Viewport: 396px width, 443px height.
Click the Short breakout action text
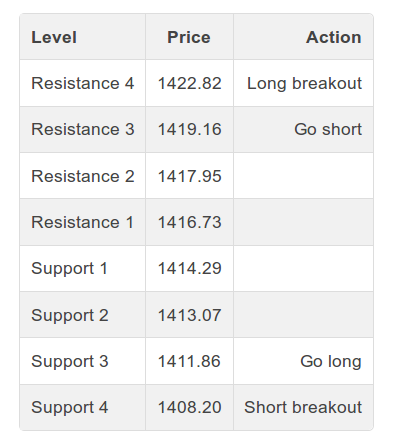[303, 407]
